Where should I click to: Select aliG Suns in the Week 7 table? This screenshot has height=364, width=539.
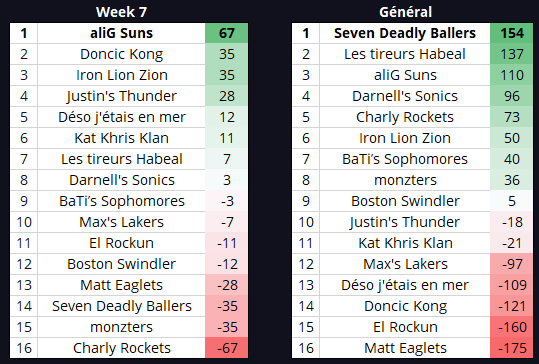click(x=121, y=33)
